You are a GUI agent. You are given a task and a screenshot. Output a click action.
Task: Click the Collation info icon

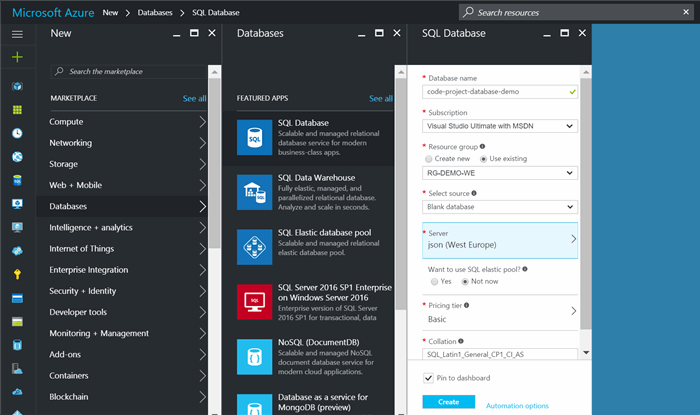[x=461, y=341]
